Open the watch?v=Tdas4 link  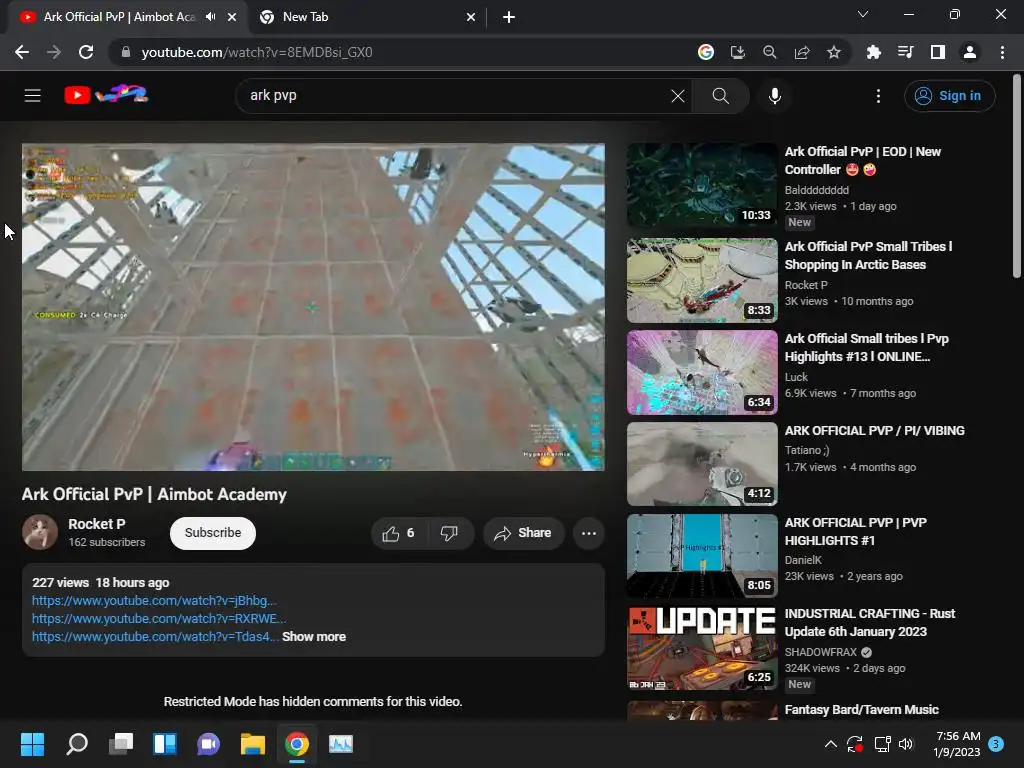pyautogui.click(x=155, y=637)
